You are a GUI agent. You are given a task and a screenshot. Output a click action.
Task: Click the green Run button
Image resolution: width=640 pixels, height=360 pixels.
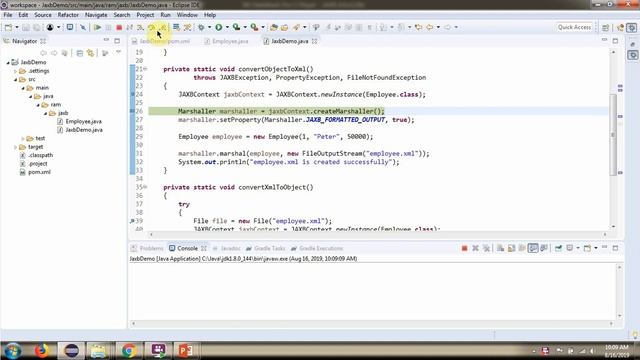[219, 27]
